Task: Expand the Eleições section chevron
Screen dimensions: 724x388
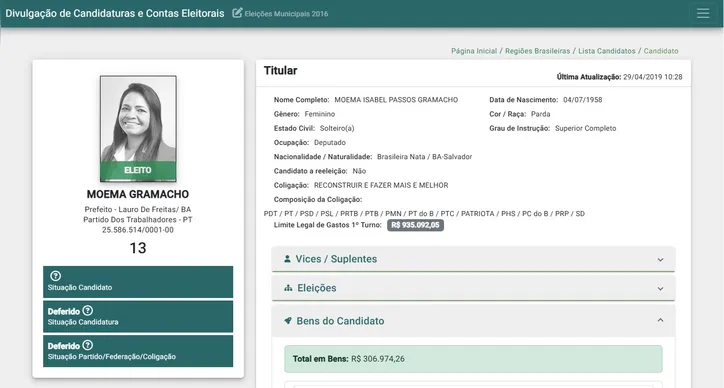Action: [660, 289]
